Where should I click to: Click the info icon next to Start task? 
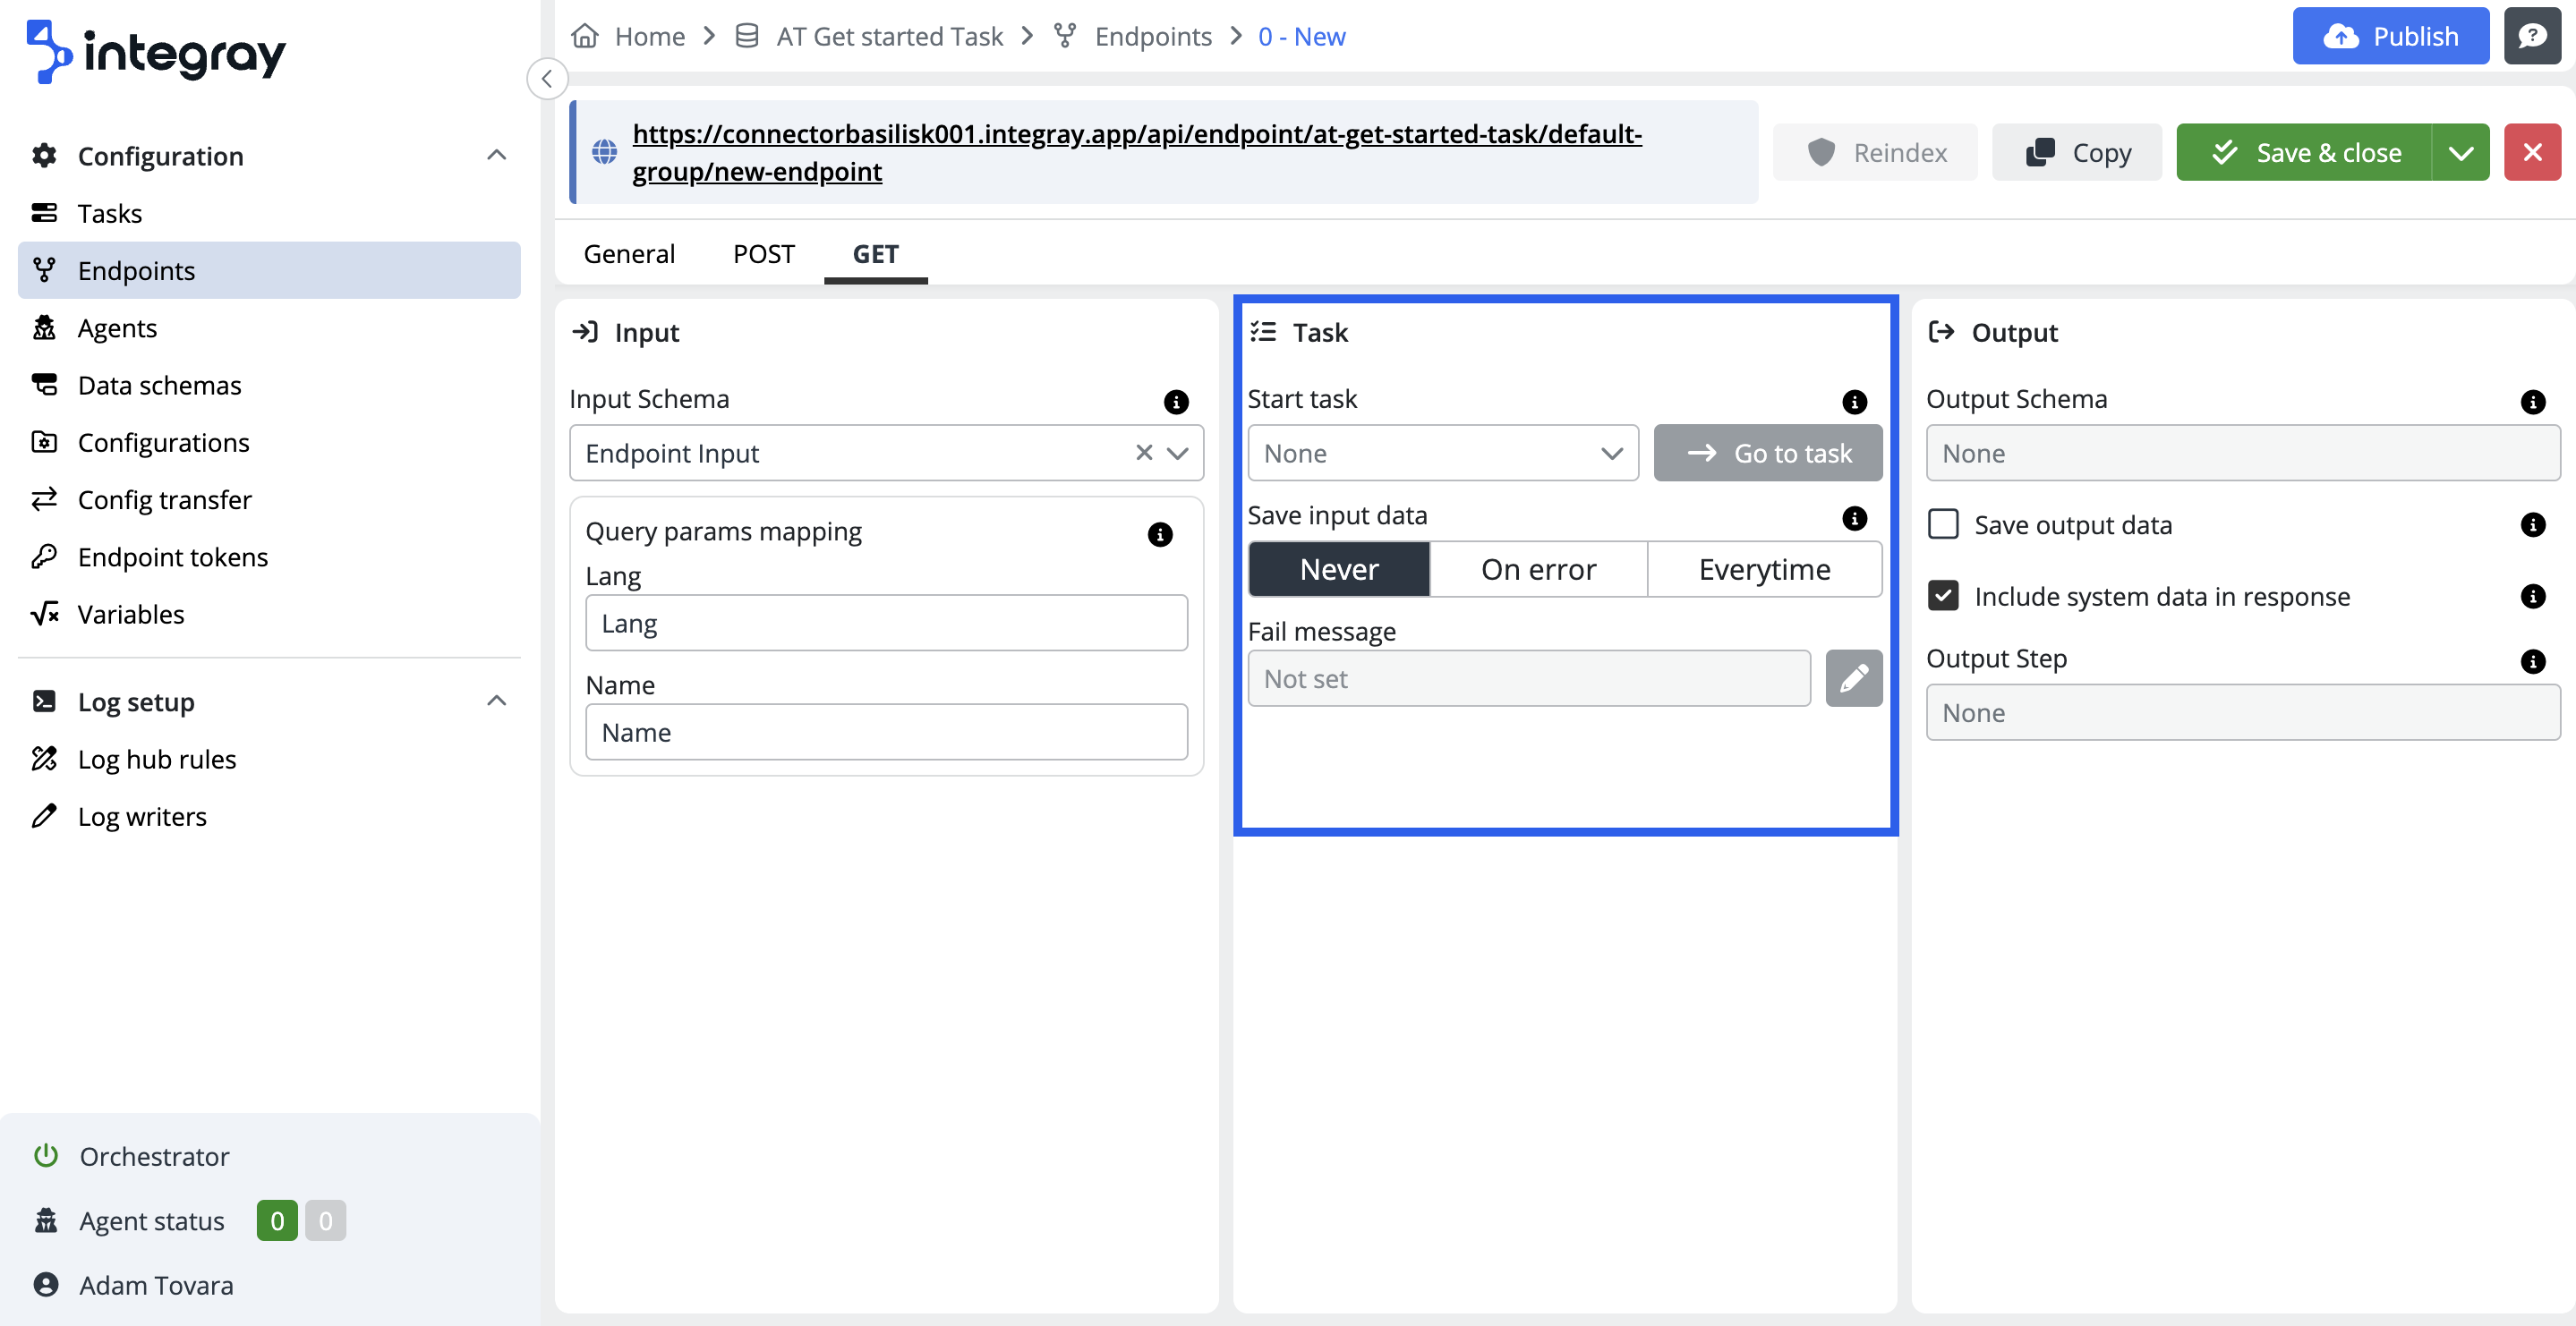pyautogui.click(x=1854, y=401)
